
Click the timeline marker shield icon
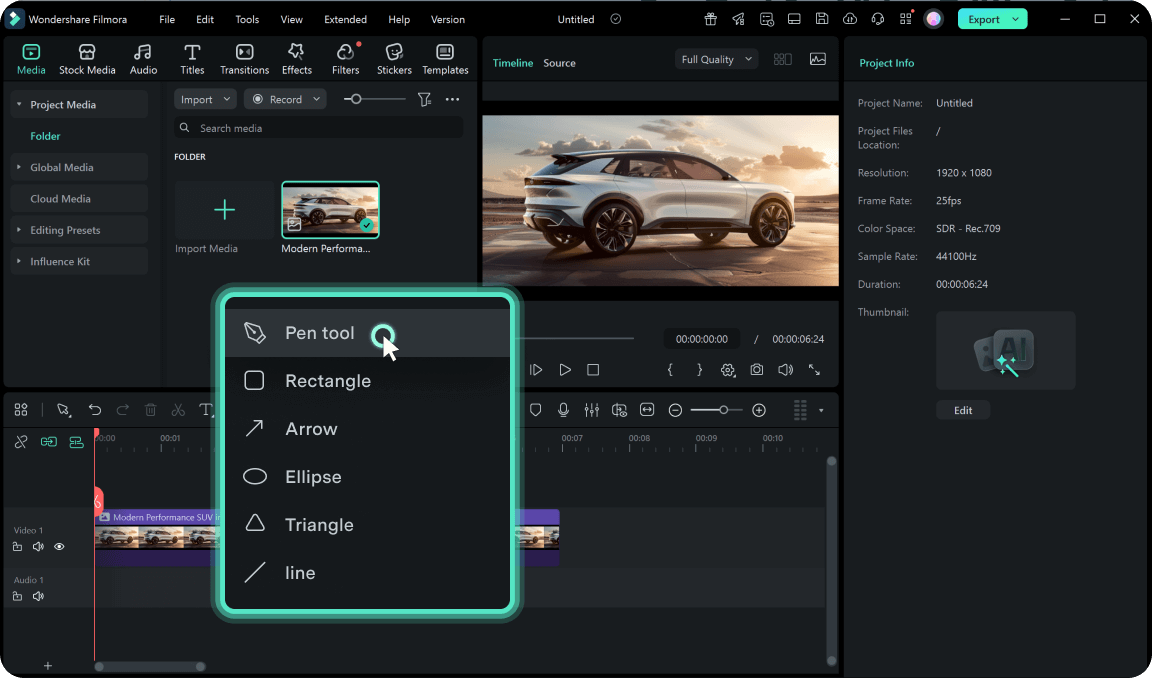[536, 410]
